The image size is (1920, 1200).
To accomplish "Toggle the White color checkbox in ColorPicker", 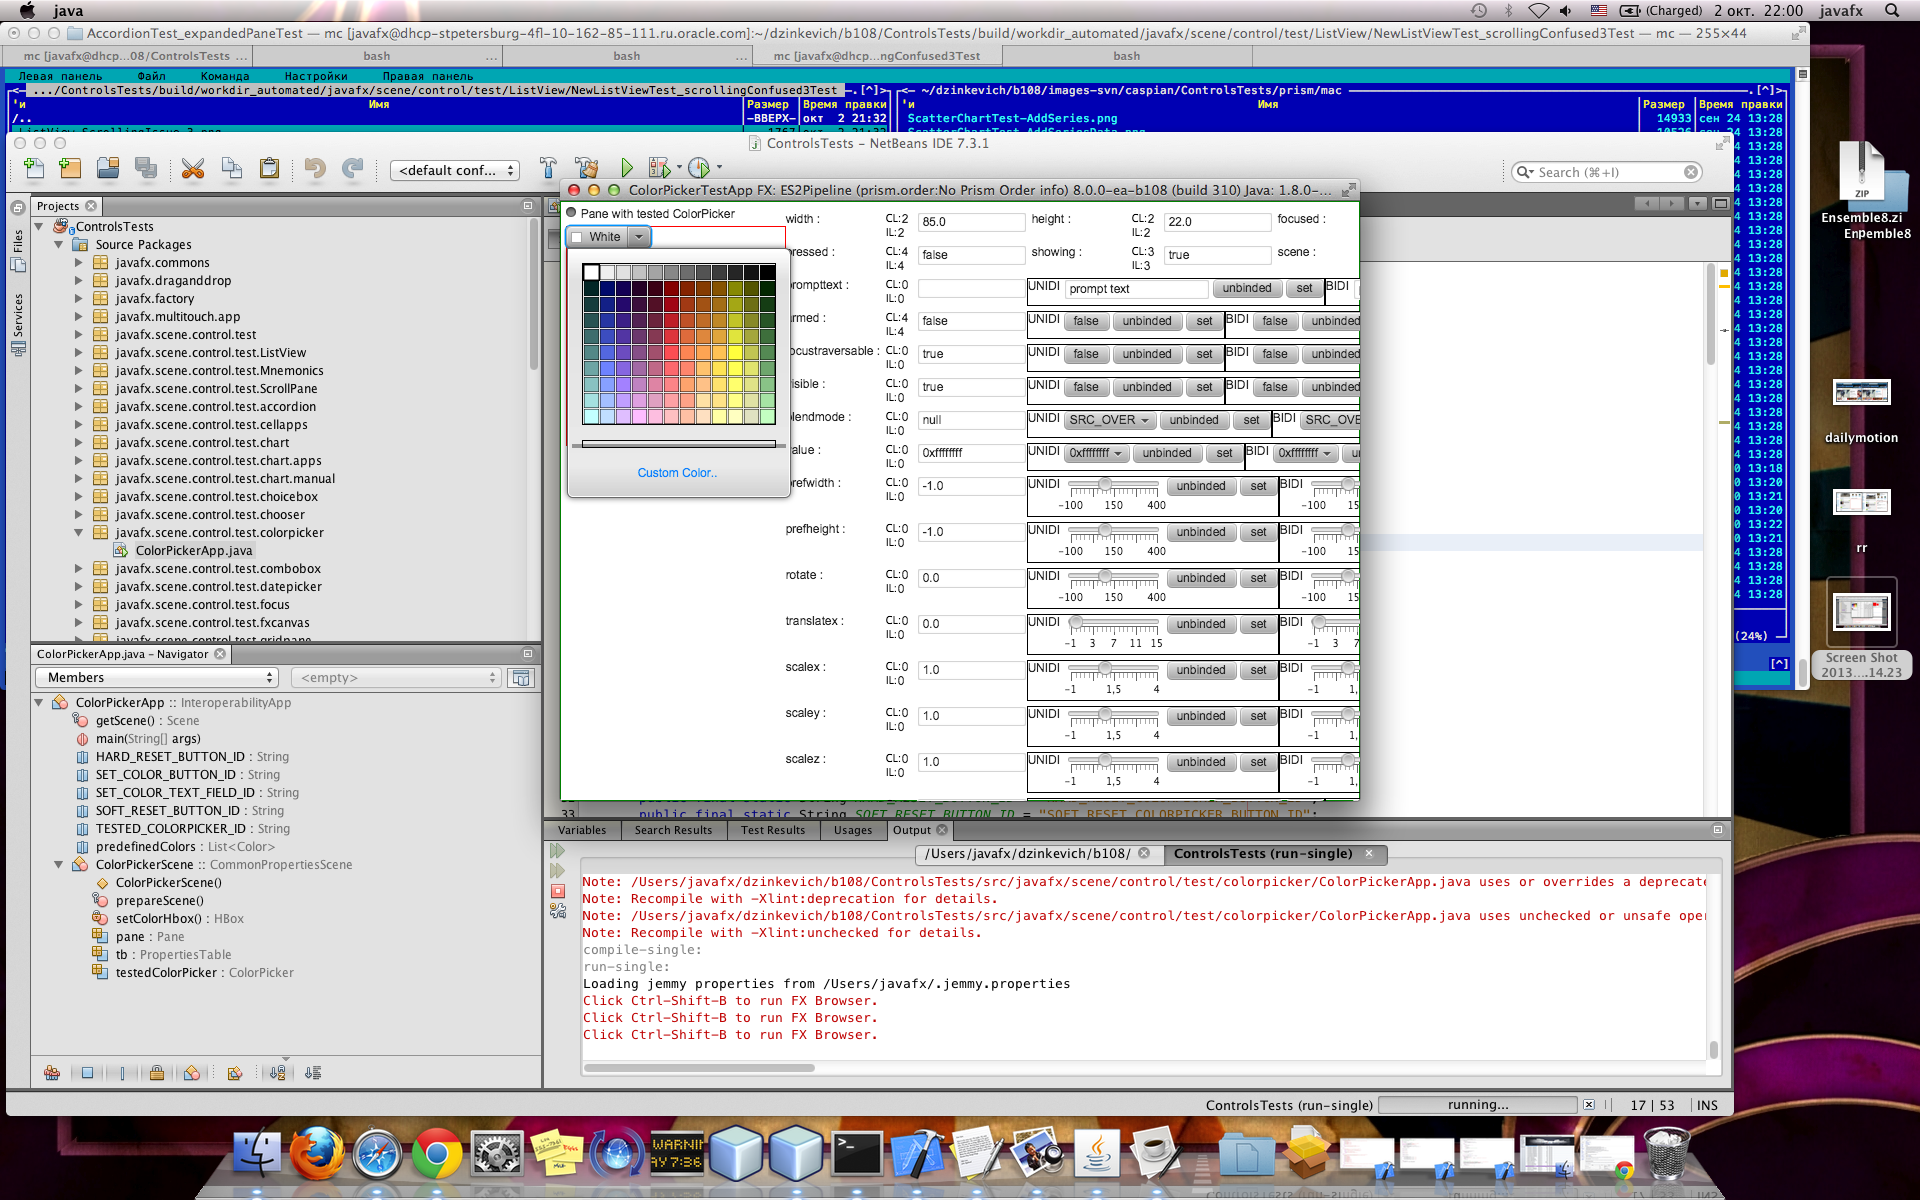I will (x=577, y=238).
